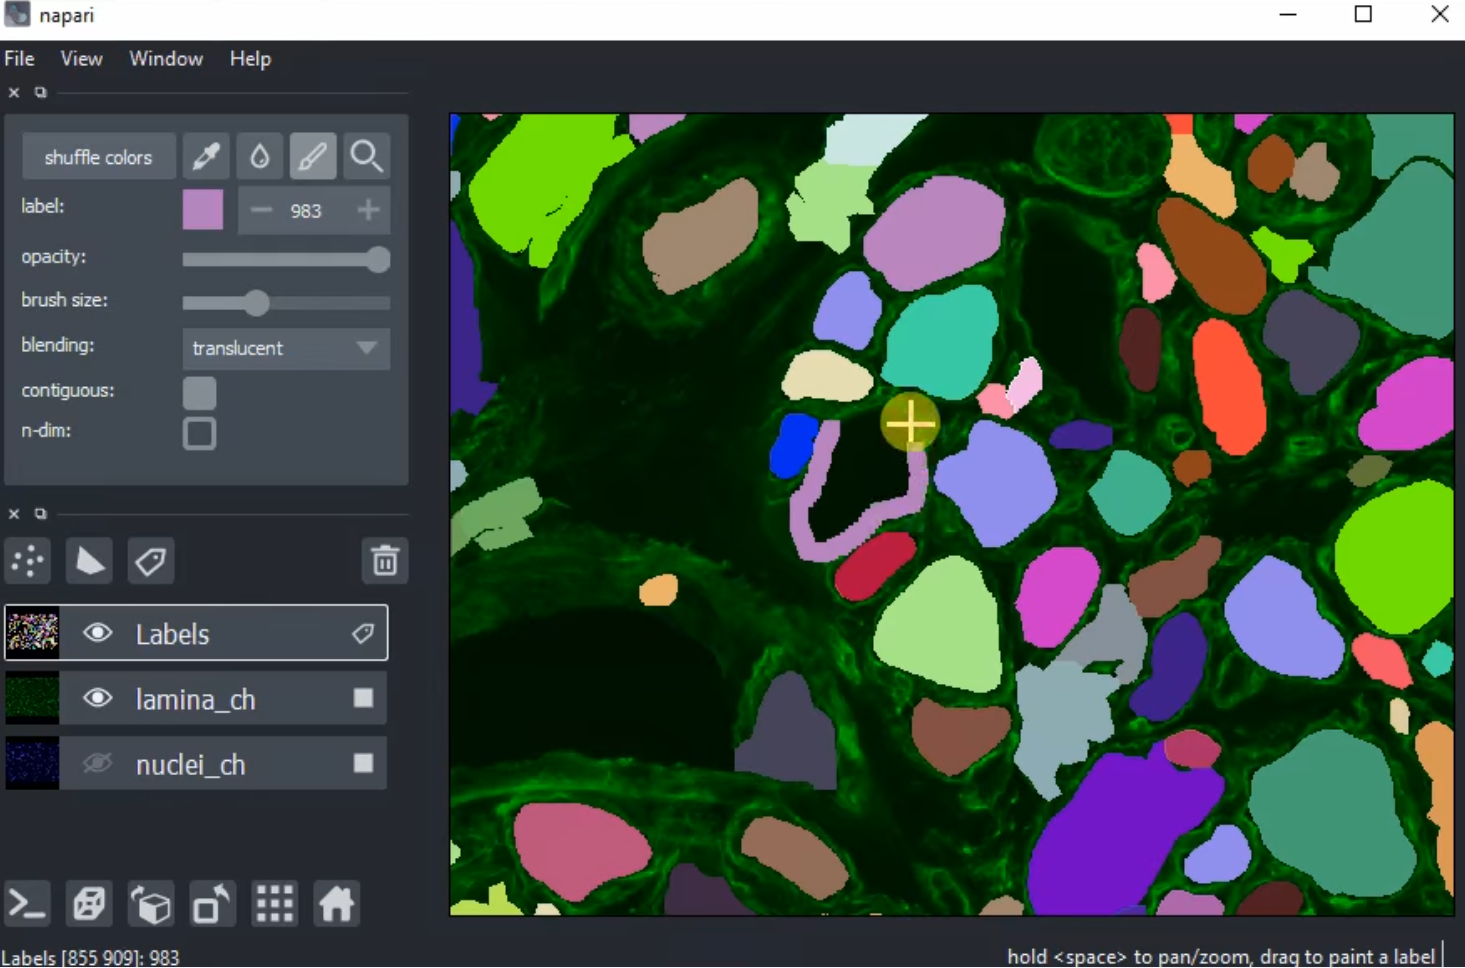
Task: Add a new points layer
Action: pos(27,561)
